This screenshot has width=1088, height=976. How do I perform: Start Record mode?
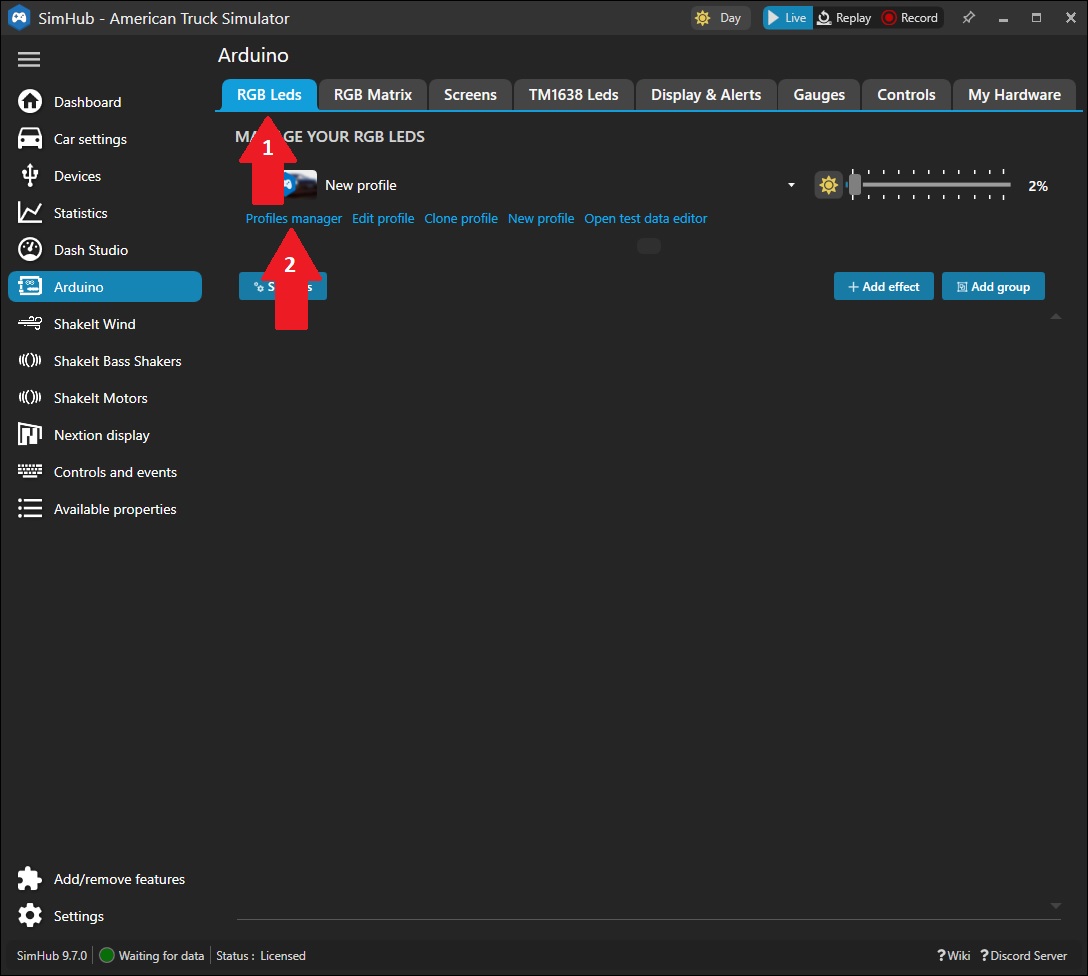[910, 18]
